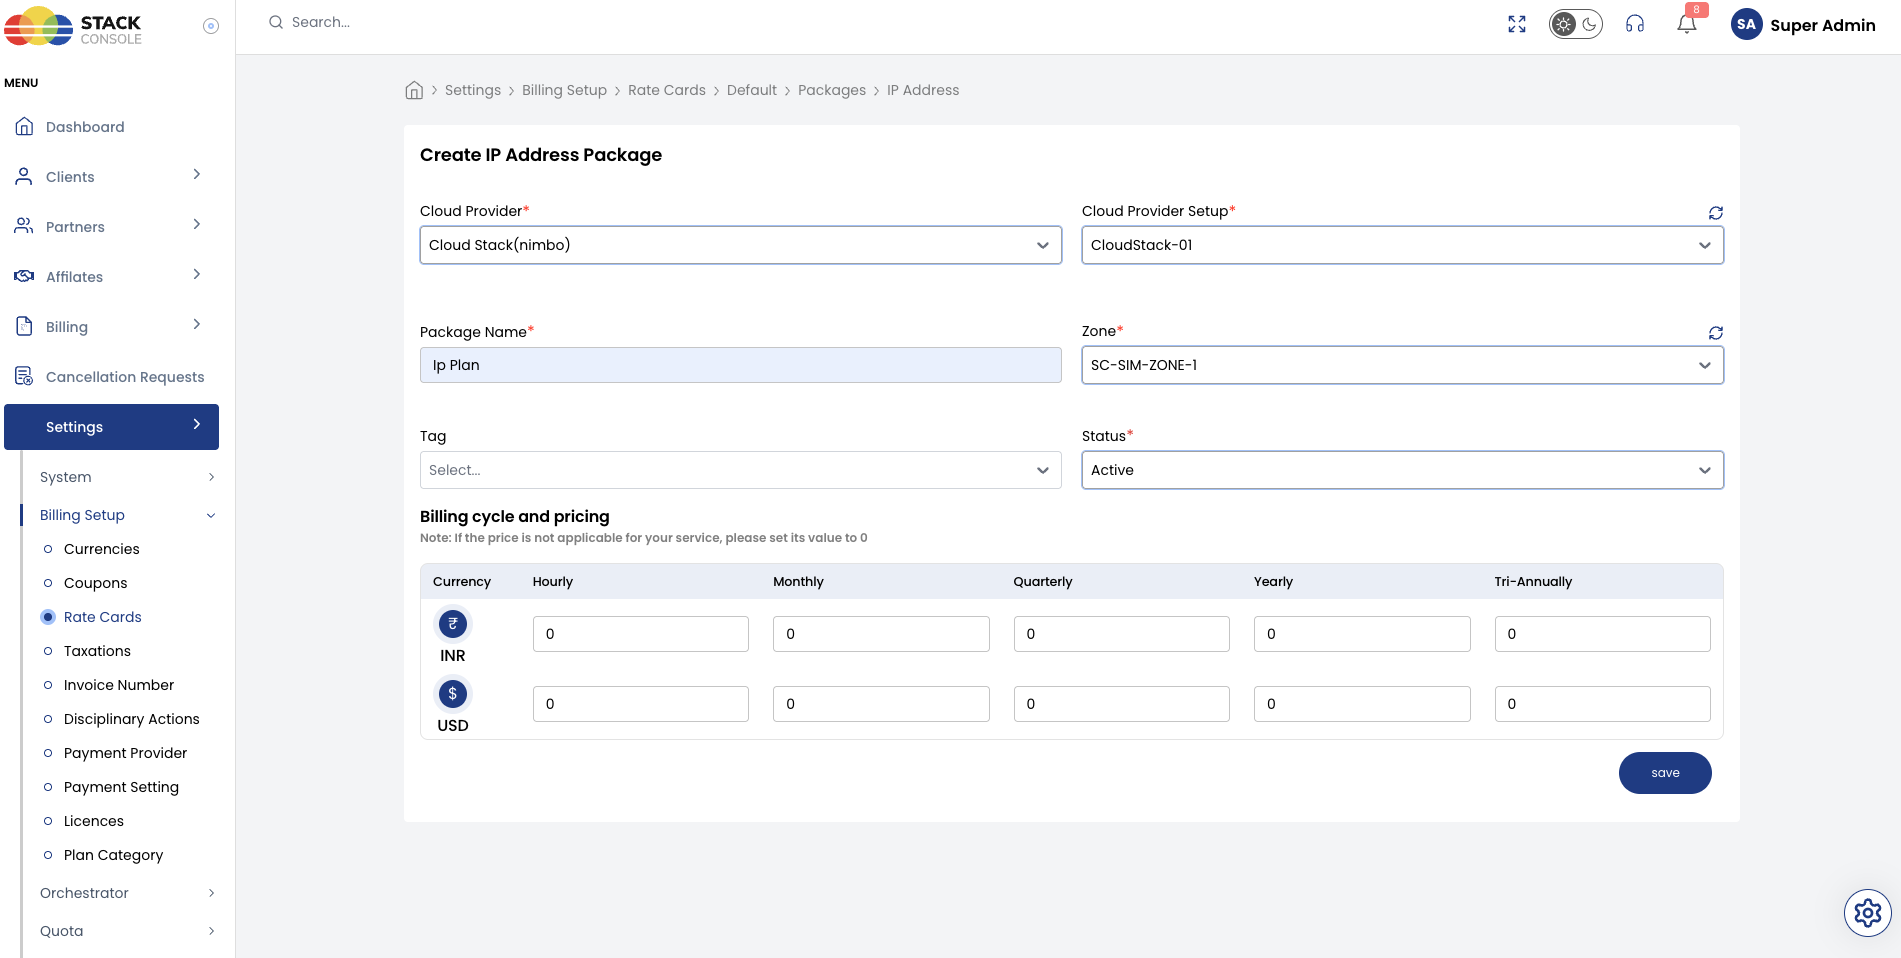Go to Currencies settings
The height and width of the screenshot is (958, 1901).
[x=101, y=549]
